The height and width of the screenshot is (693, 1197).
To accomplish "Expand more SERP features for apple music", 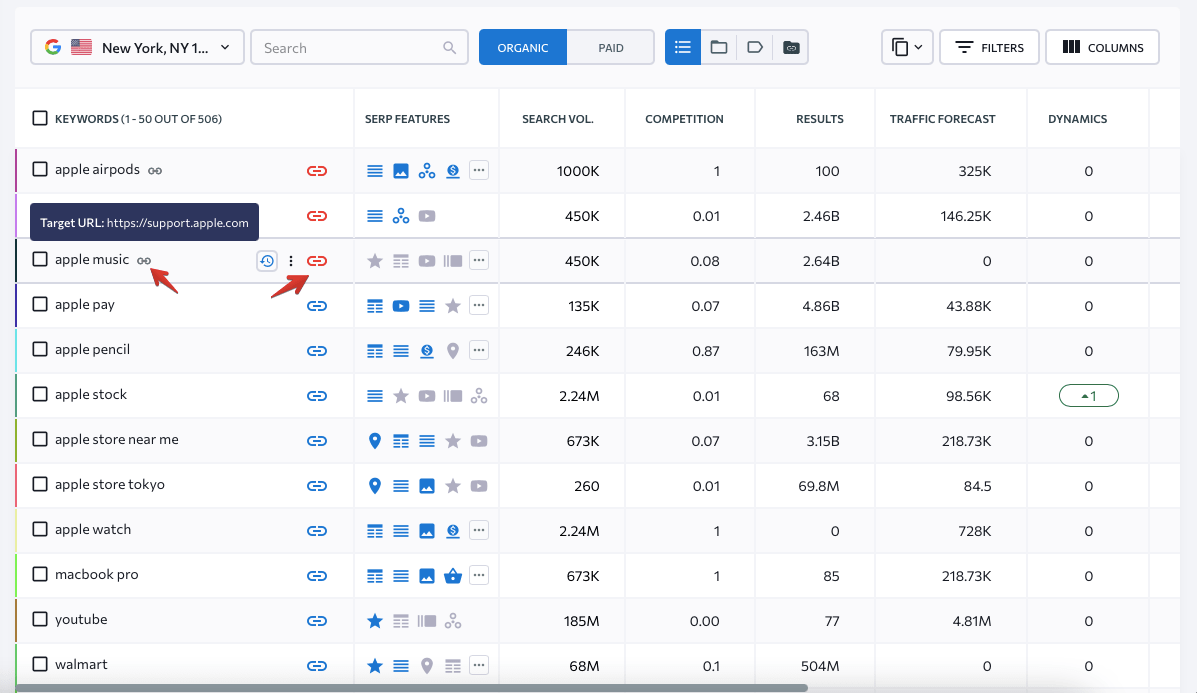I will click(479, 260).
